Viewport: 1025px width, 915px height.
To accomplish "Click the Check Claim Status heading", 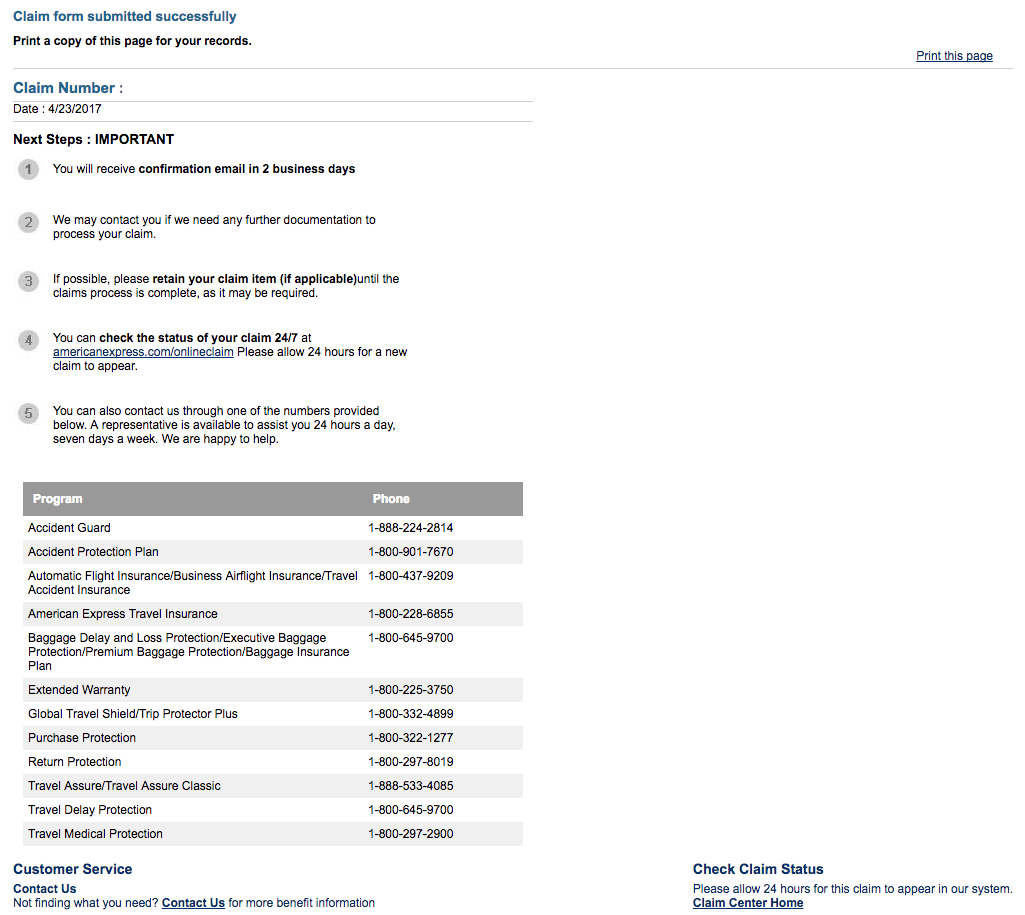I will (x=758, y=869).
